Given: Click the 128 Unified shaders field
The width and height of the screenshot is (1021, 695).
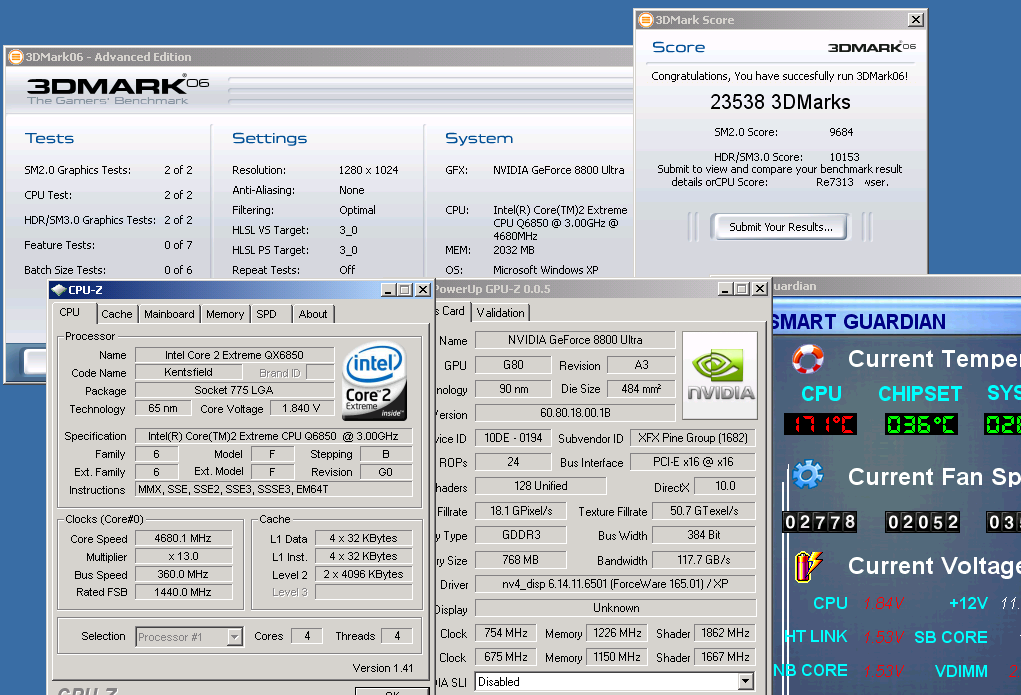Looking at the screenshot, I should click(540, 486).
